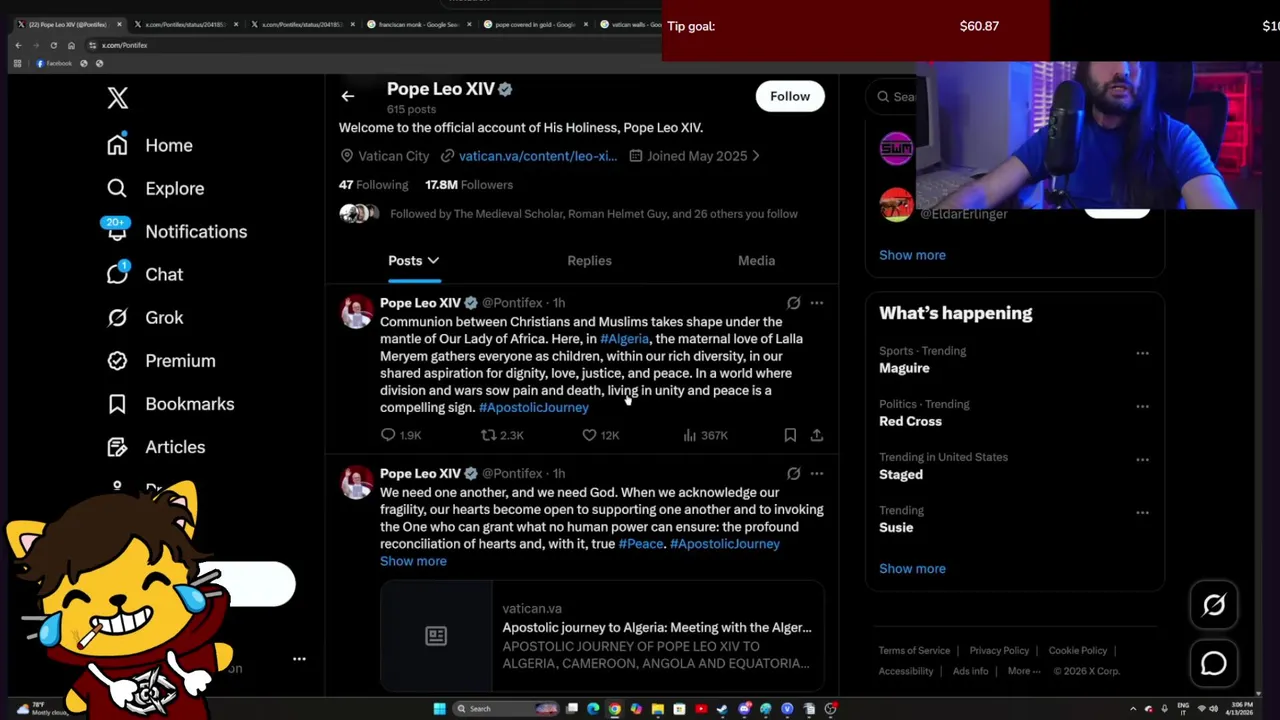Open Chrome from the taskbar
This screenshot has width=1280, height=720.
point(614,709)
